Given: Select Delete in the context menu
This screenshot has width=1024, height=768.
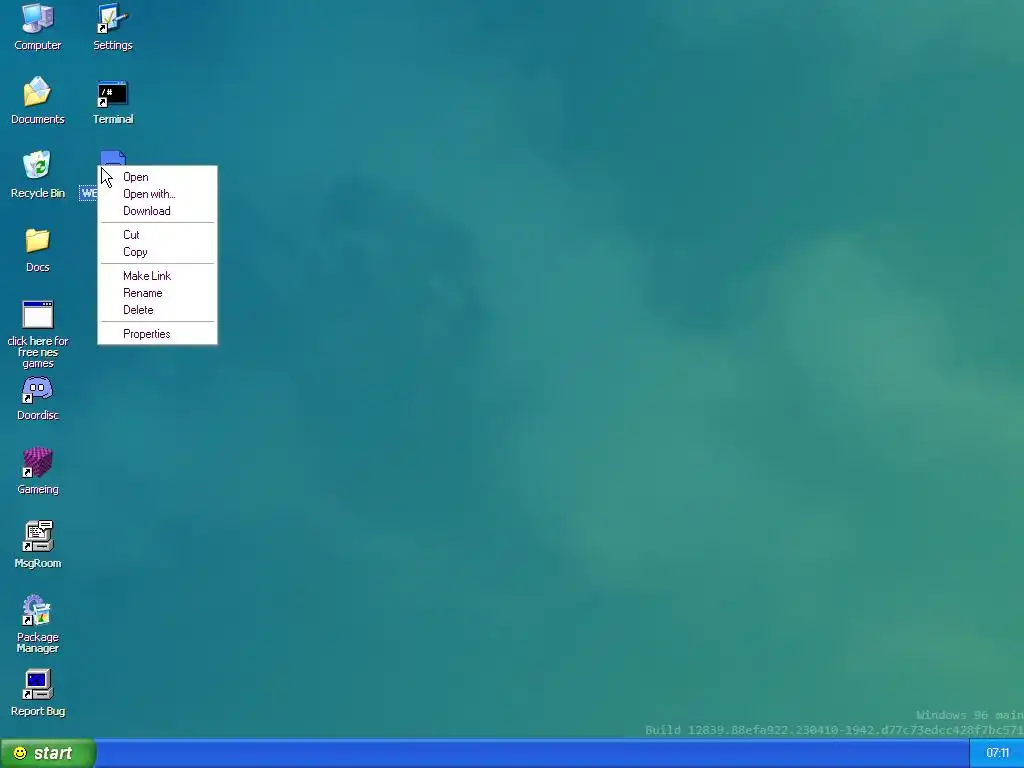Looking at the screenshot, I should point(157,310).
